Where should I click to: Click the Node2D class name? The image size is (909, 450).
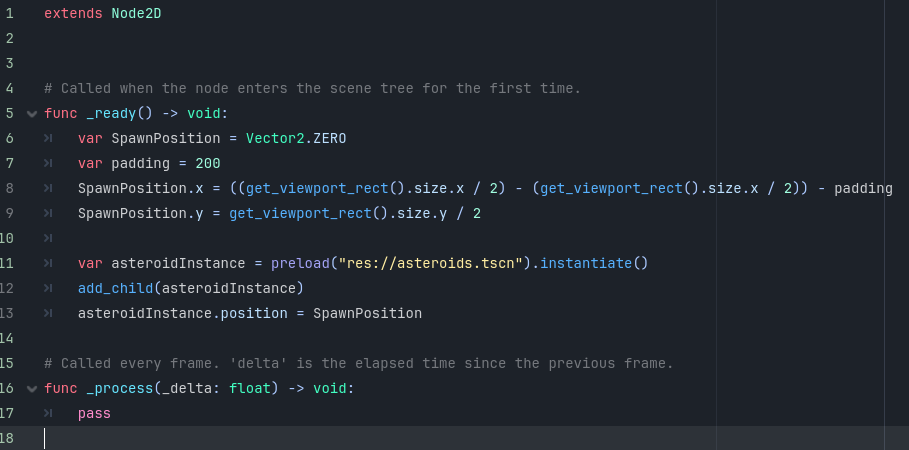[140, 14]
